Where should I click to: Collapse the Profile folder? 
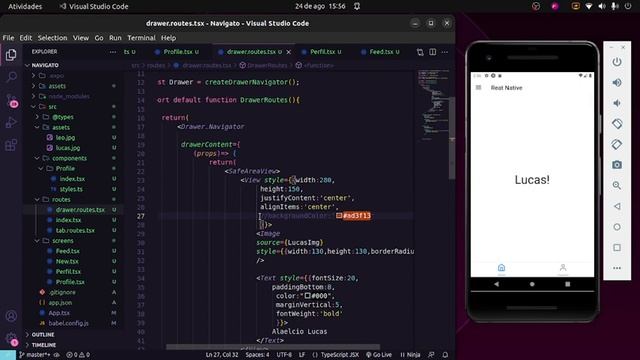[x=41, y=169]
